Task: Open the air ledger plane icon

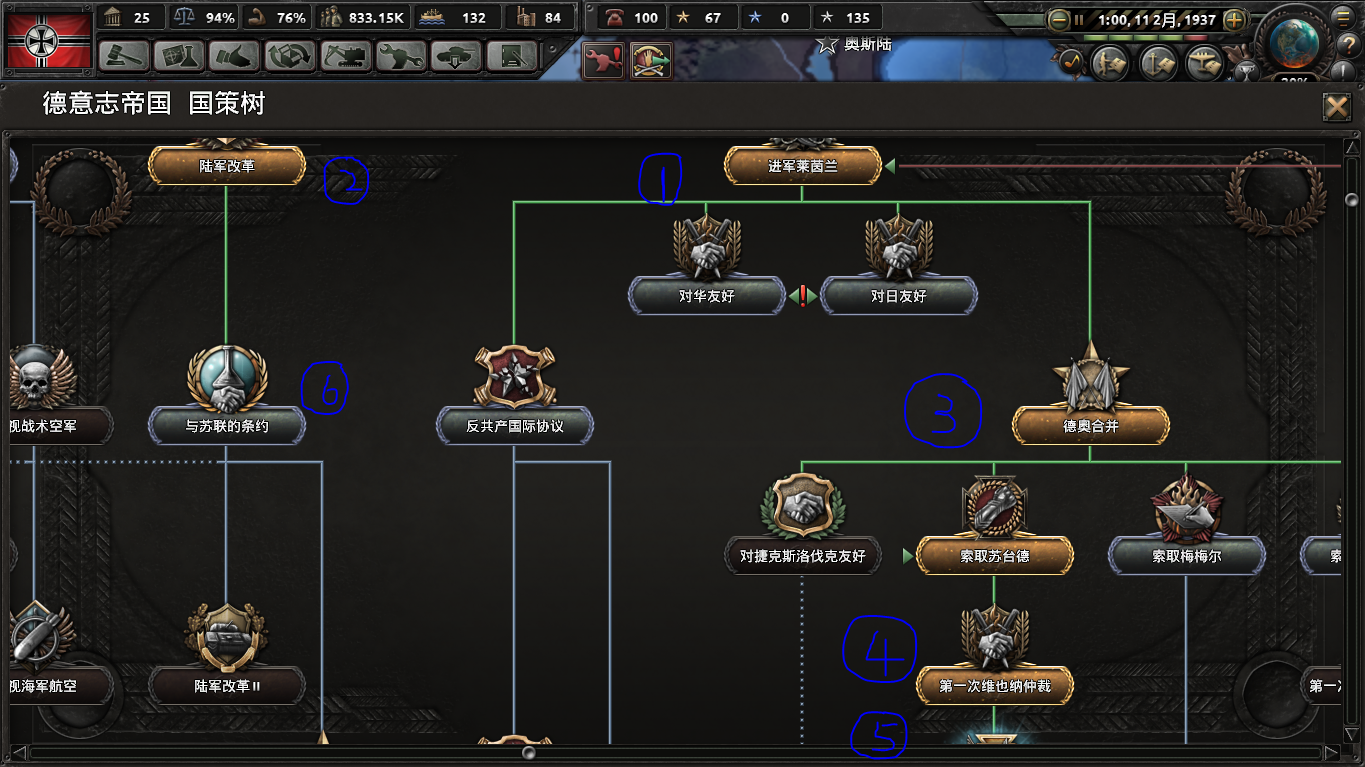Action: [1205, 63]
